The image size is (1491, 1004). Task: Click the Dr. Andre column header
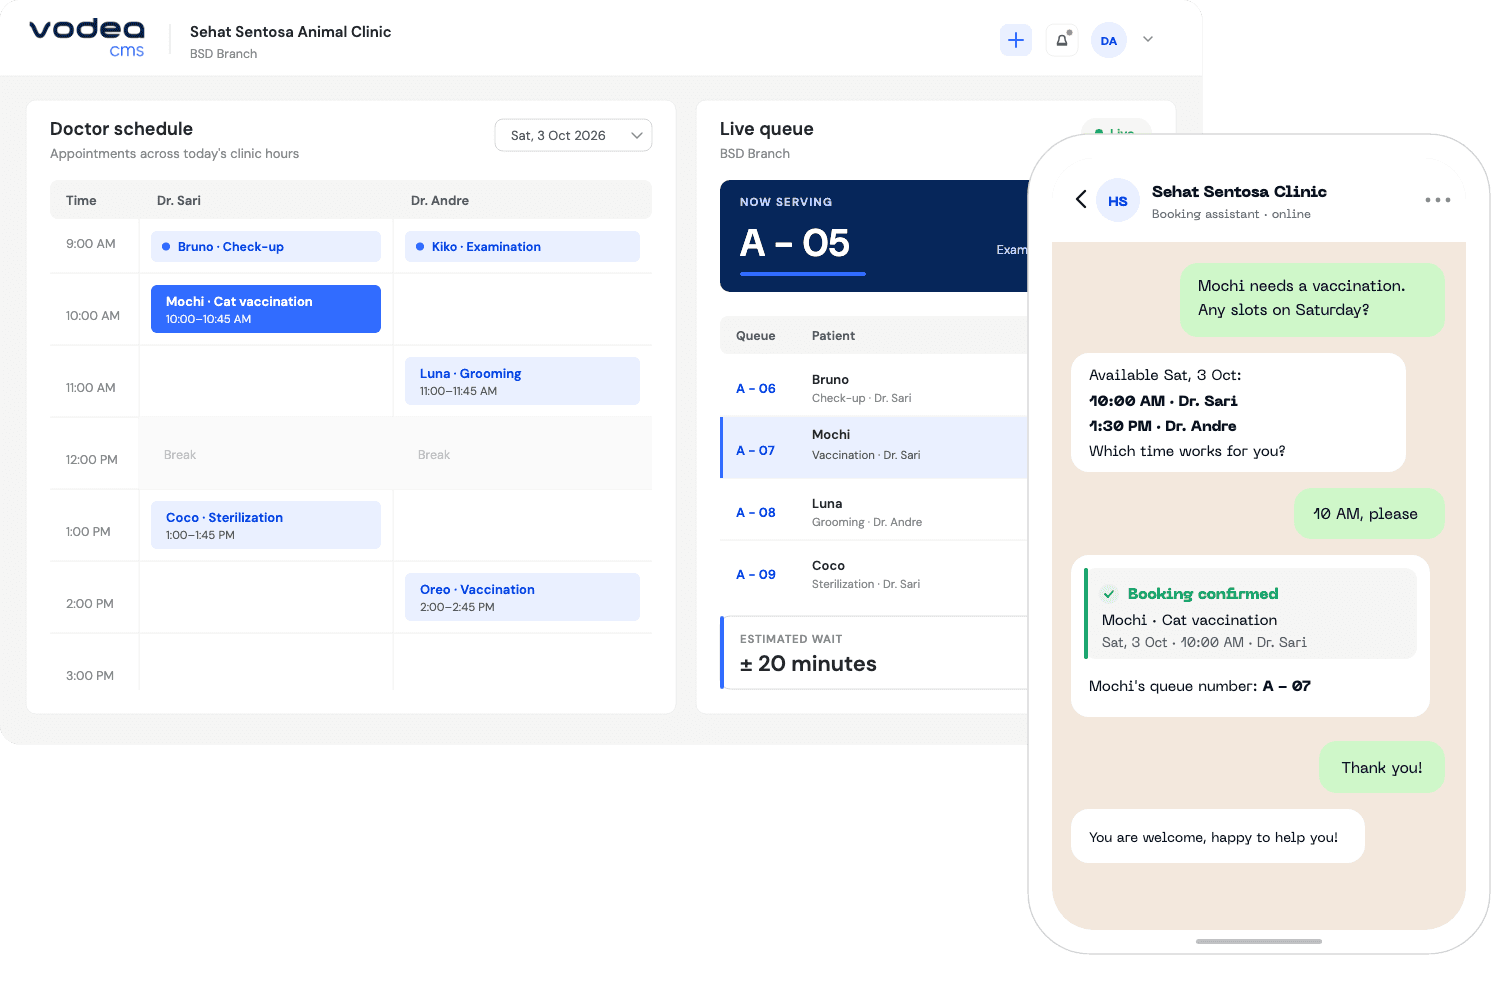[440, 200]
